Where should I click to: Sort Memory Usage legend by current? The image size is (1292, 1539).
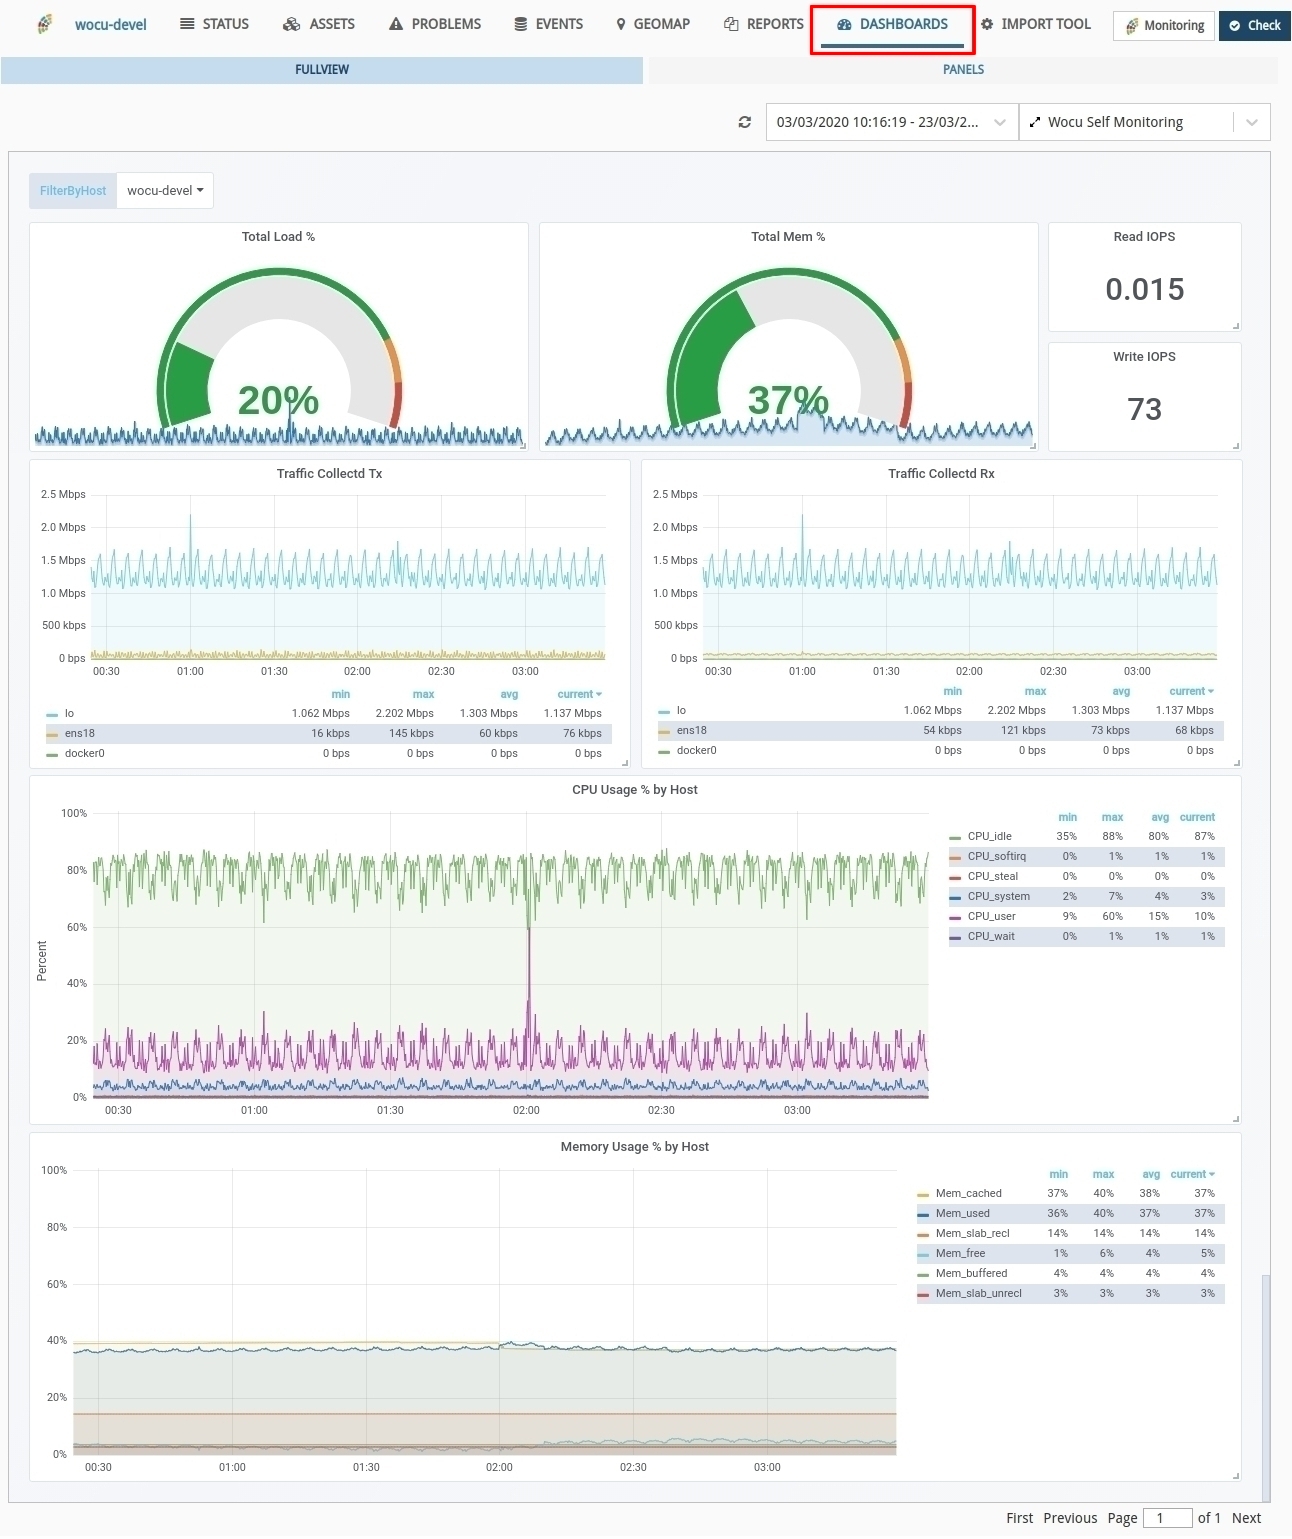click(1193, 1175)
